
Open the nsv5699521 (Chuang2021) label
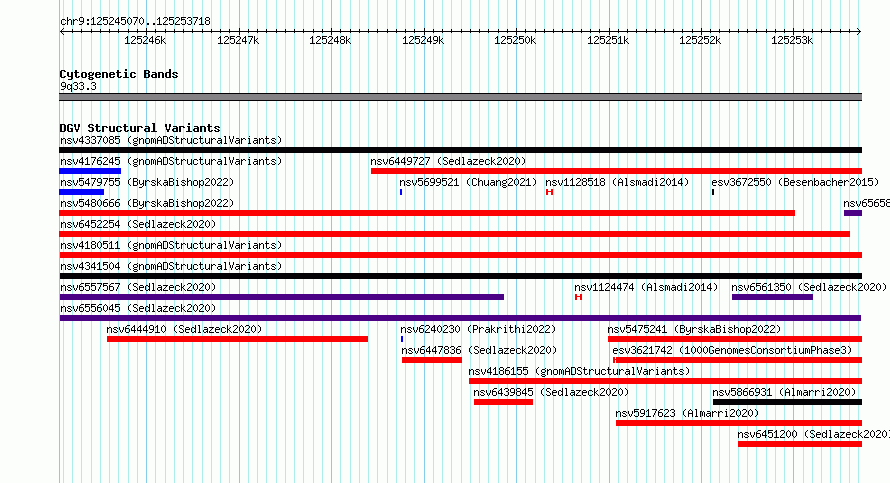[468, 182]
